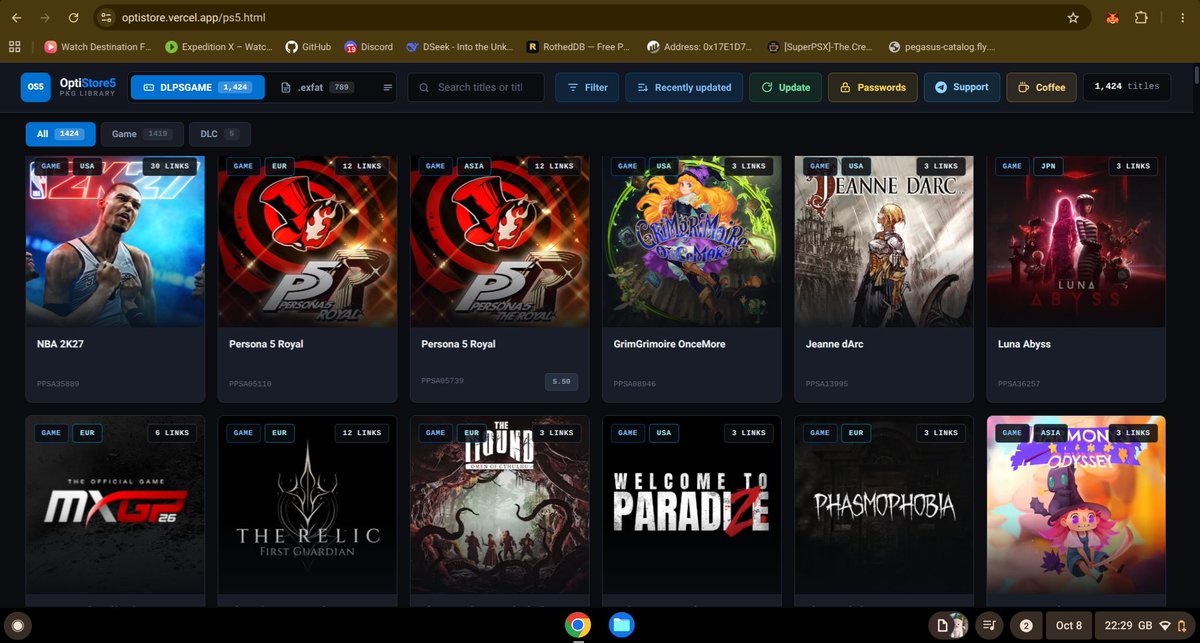Select the Game 1419 filter tab
1200x643 pixels.
141,134
